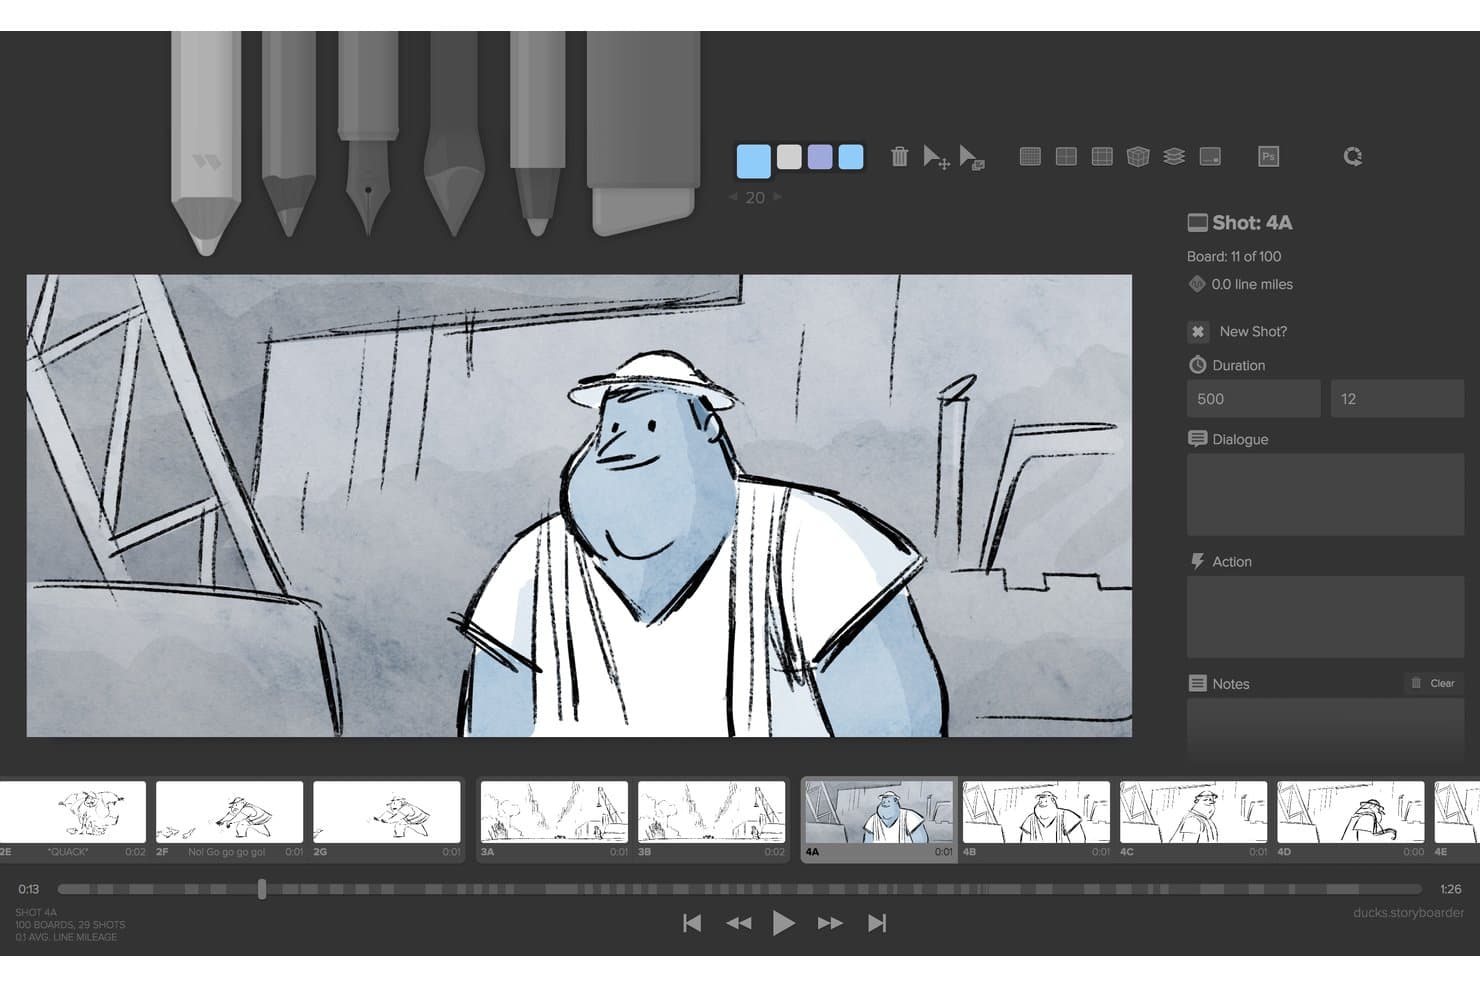Toggle the center guide overlay
1480x987 pixels.
tap(1066, 156)
